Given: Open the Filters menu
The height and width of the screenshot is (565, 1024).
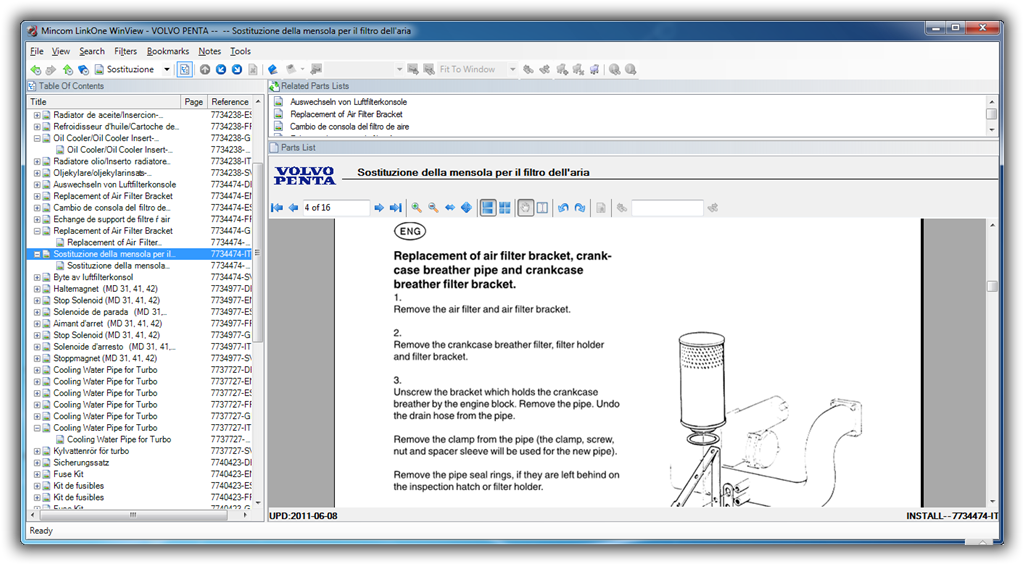Looking at the screenshot, I should (125, 51).
